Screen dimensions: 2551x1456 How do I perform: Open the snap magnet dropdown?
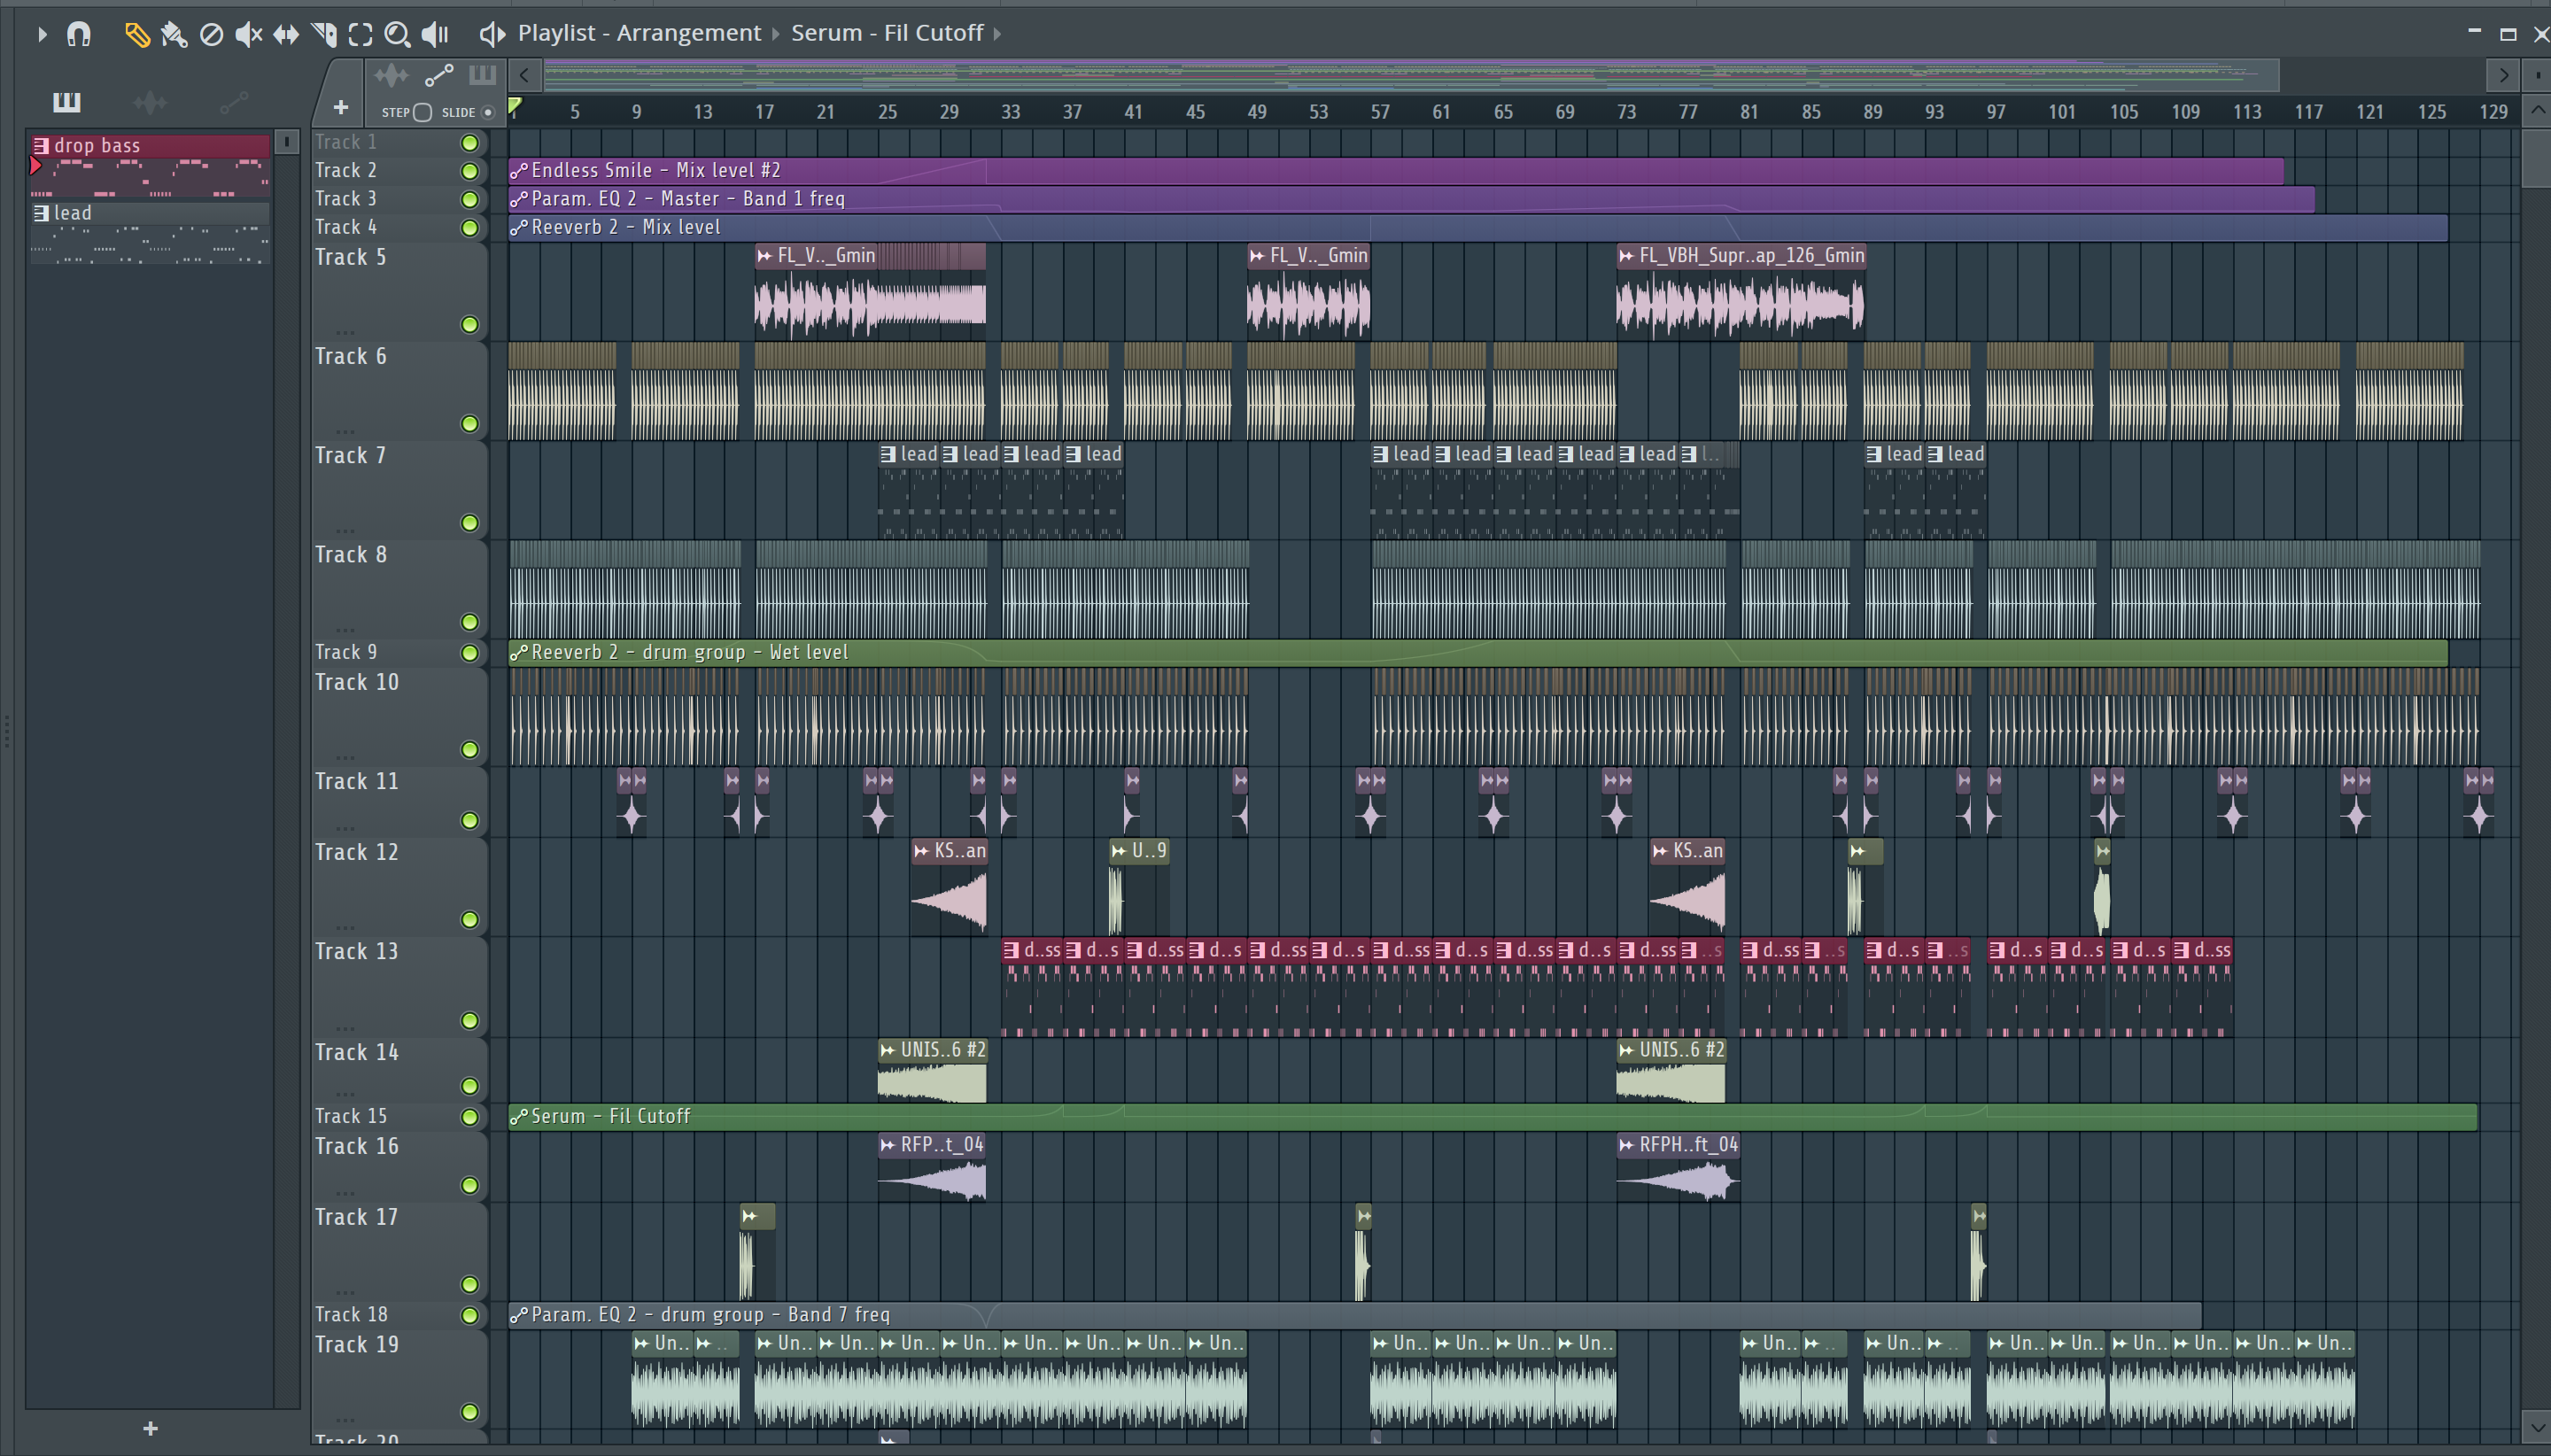pyautogui.click(x=78, y=35)
